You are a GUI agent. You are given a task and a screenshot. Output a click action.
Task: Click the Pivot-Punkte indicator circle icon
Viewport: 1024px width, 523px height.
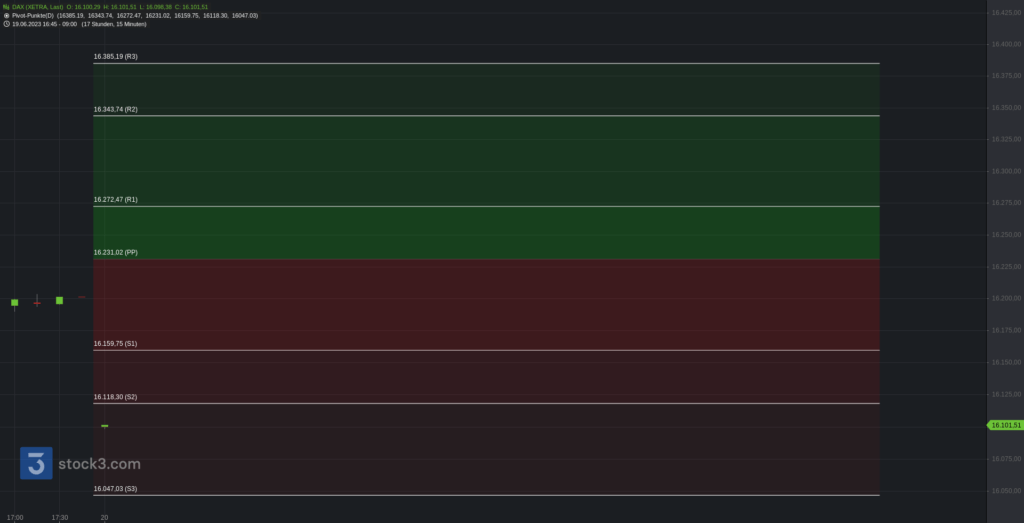click(7, 15)
